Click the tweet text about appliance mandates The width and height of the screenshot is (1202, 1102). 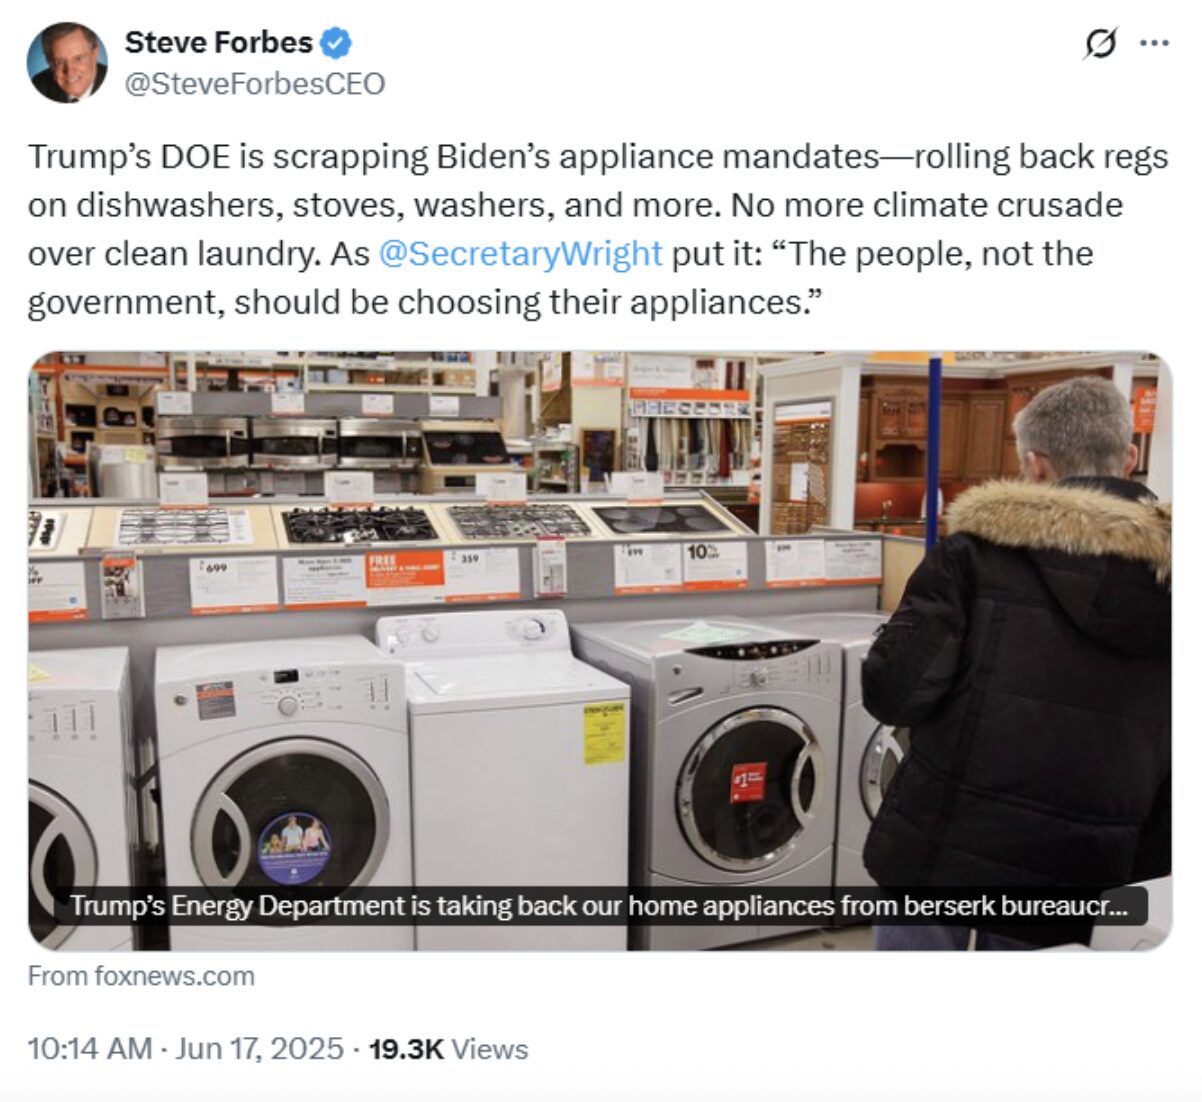click(x=598, y=229)
